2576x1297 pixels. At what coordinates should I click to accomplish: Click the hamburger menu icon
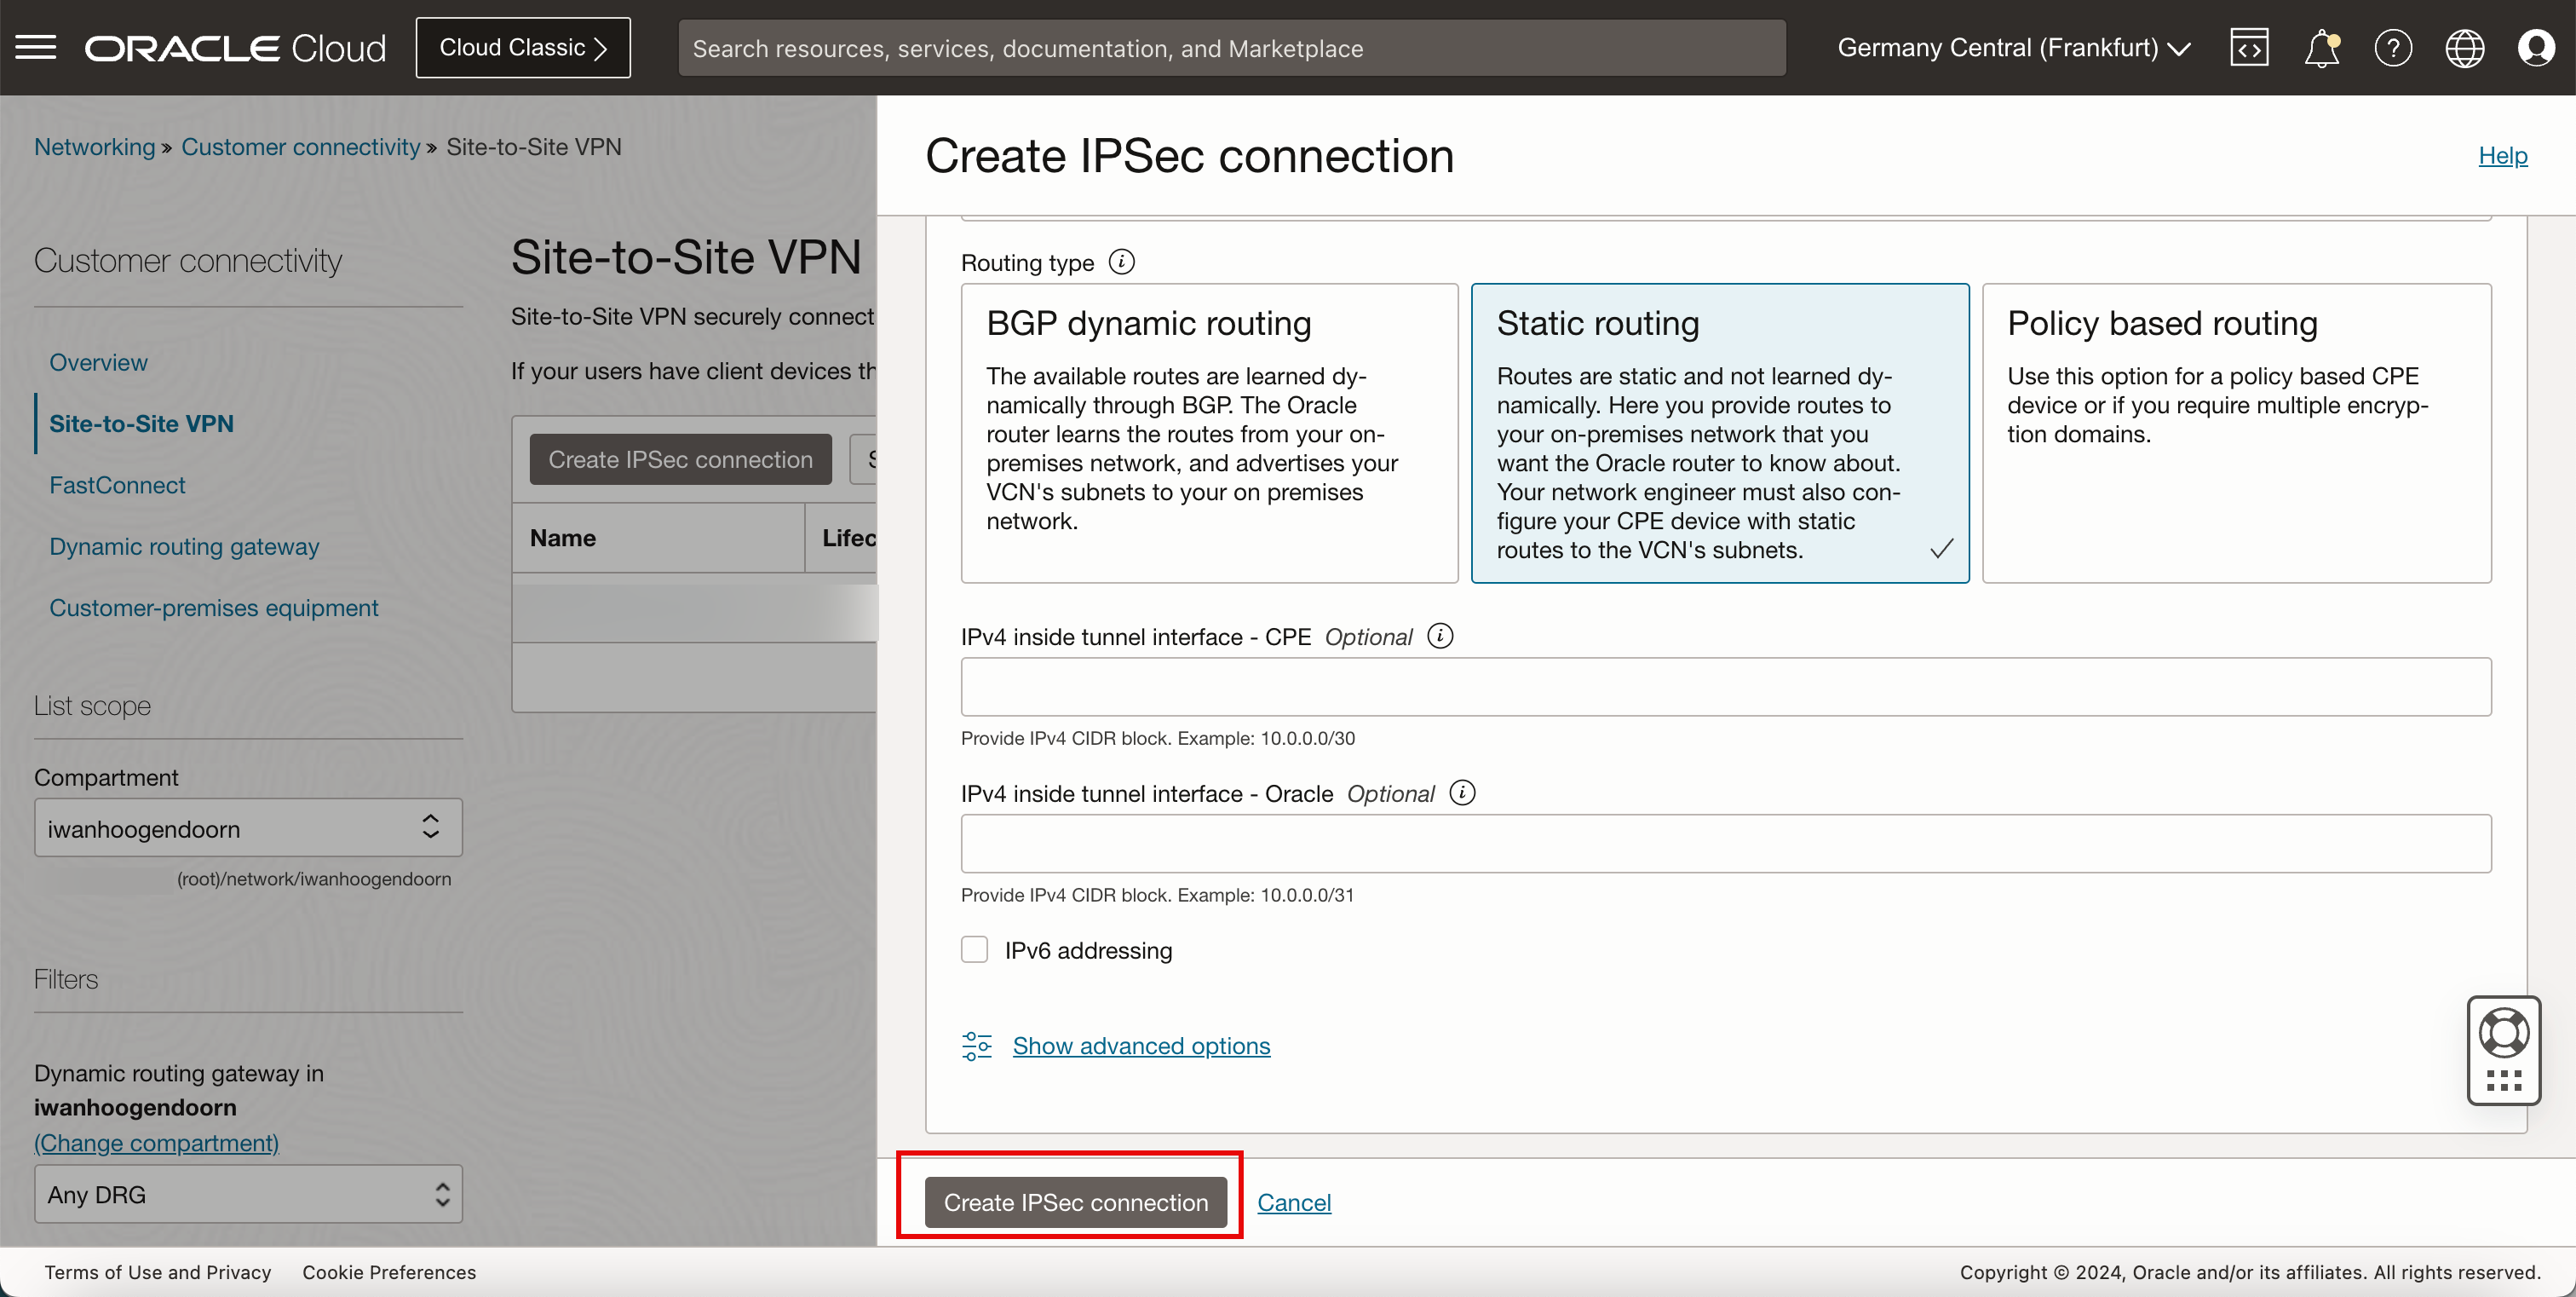[37, 48]
